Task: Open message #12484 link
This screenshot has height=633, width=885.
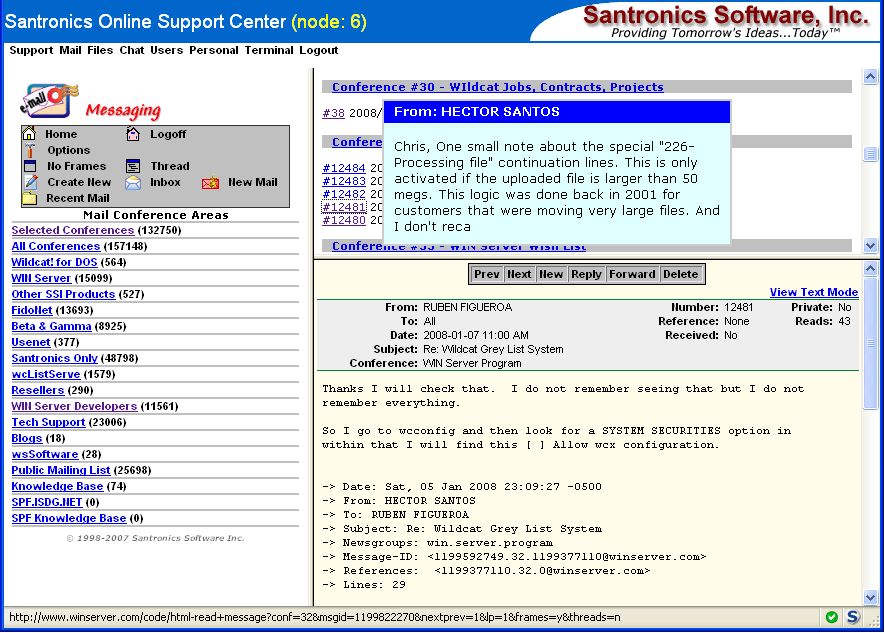Action: (344, 168)
